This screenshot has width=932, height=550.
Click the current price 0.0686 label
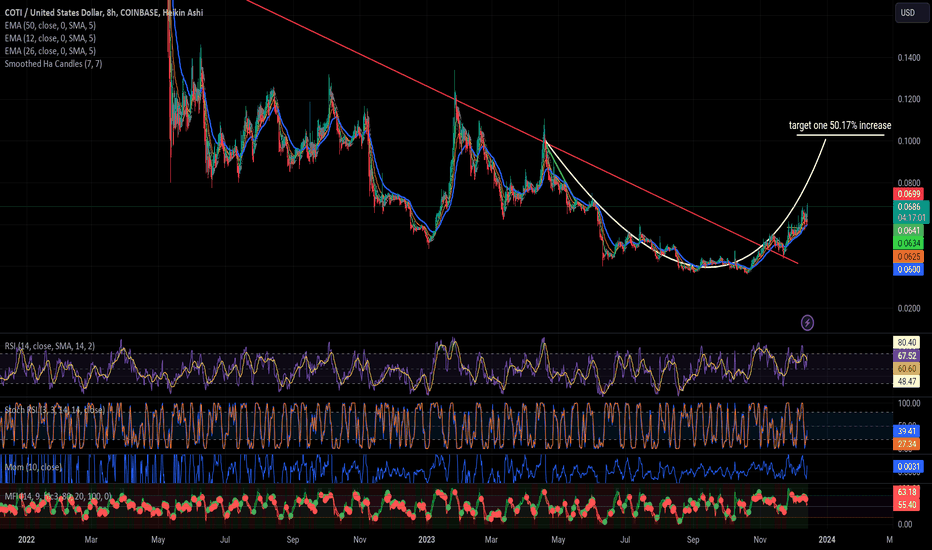[911, 207]
